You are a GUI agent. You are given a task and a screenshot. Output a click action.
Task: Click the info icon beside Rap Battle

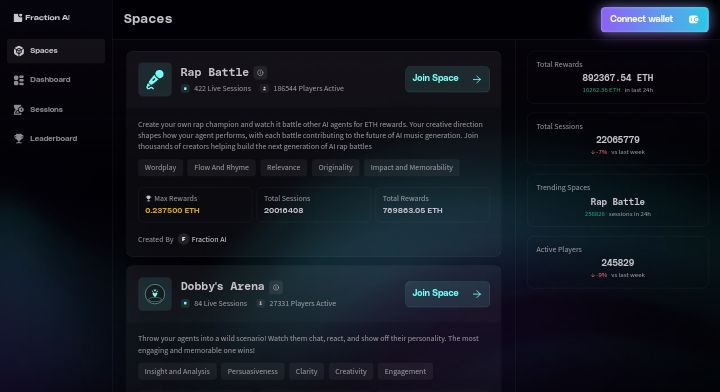coord(260,73)
